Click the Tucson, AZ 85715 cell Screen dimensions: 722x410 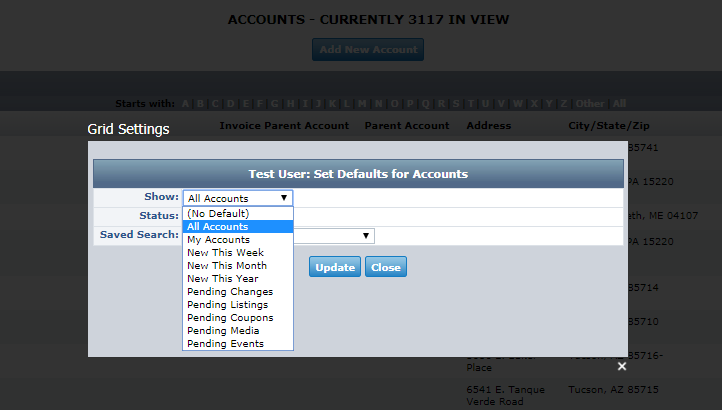coord(613,390)
